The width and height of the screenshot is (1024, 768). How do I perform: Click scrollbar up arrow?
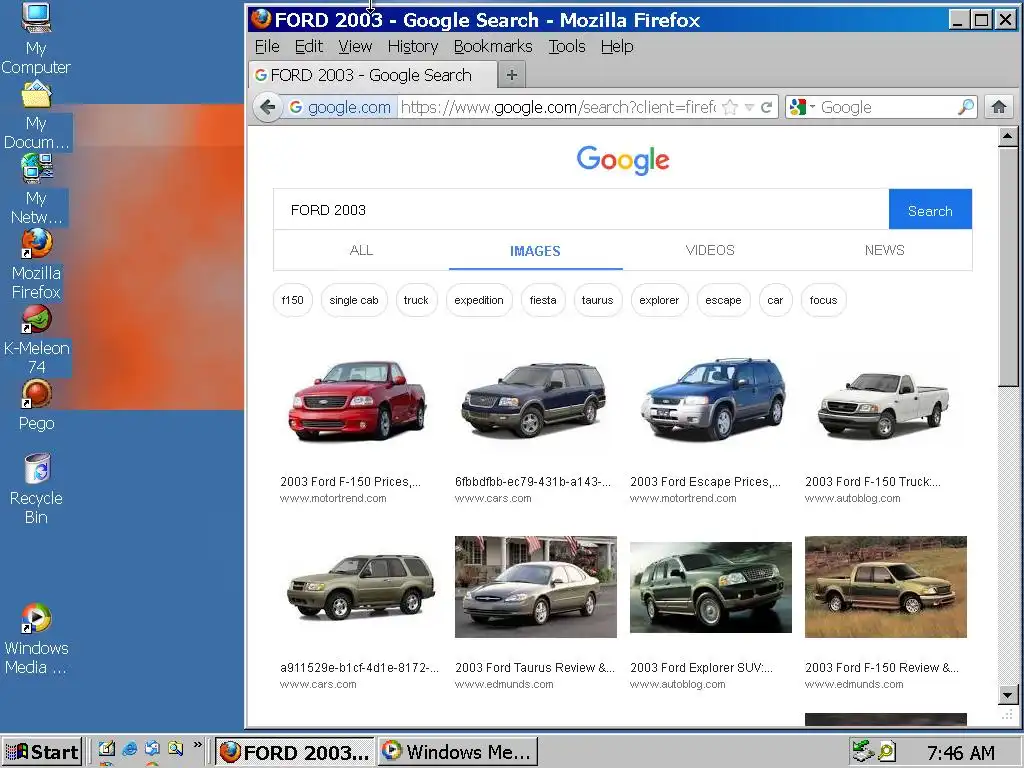pos(1008,136)
